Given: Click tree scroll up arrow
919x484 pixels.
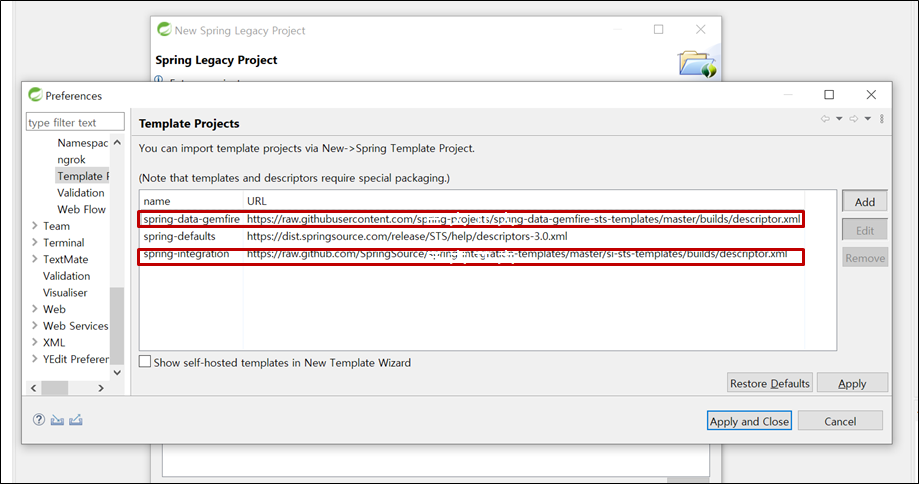Looking at the screenshot, I should (117, 142).
